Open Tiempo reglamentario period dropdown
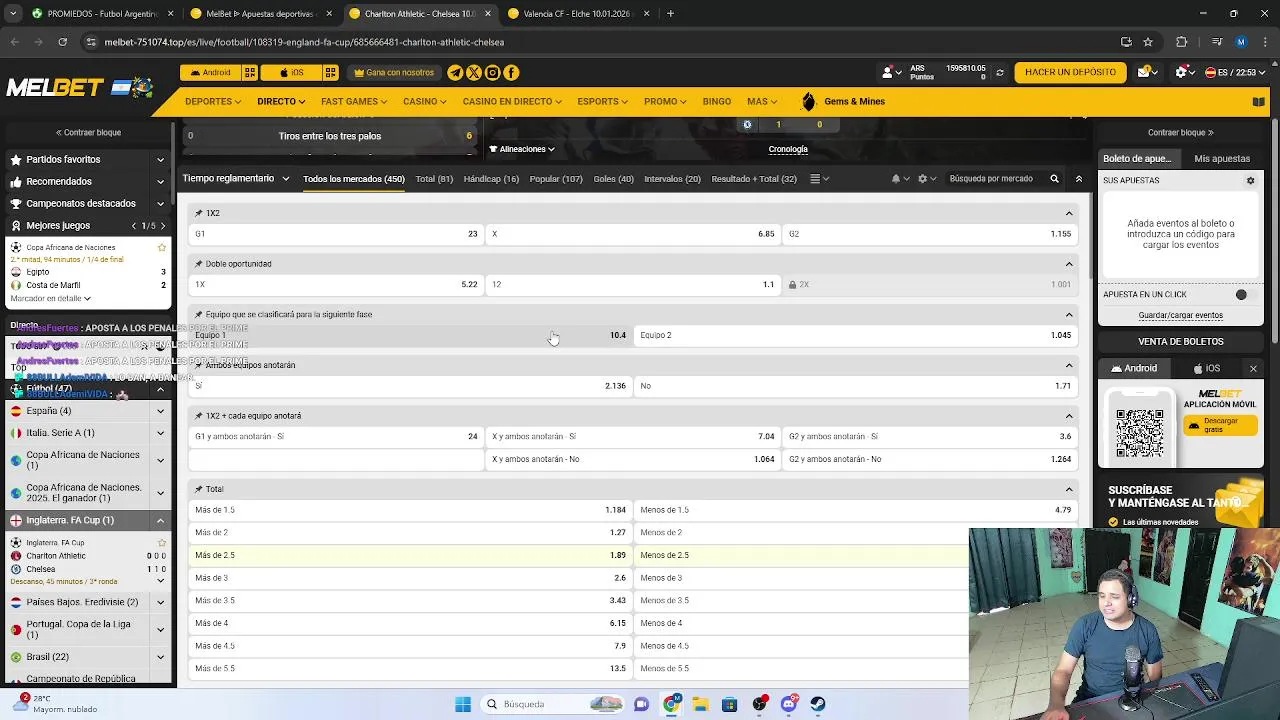The width and height of the screenshot is (1280, 720). [236, 178]
